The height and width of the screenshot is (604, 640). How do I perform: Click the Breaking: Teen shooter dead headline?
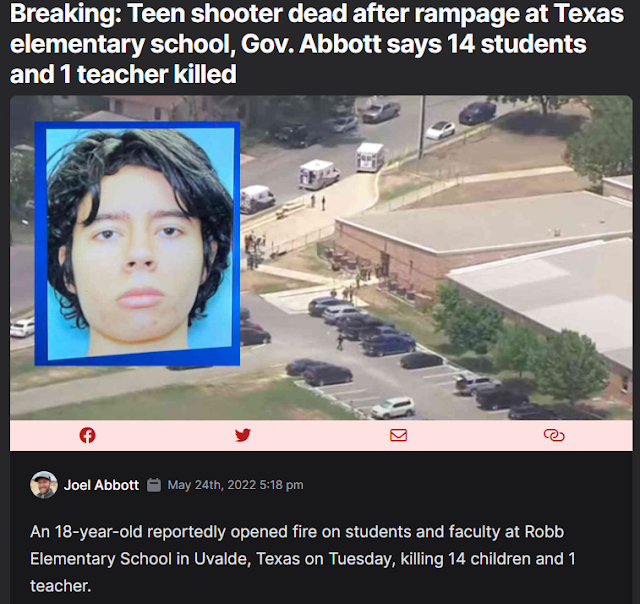317,43
